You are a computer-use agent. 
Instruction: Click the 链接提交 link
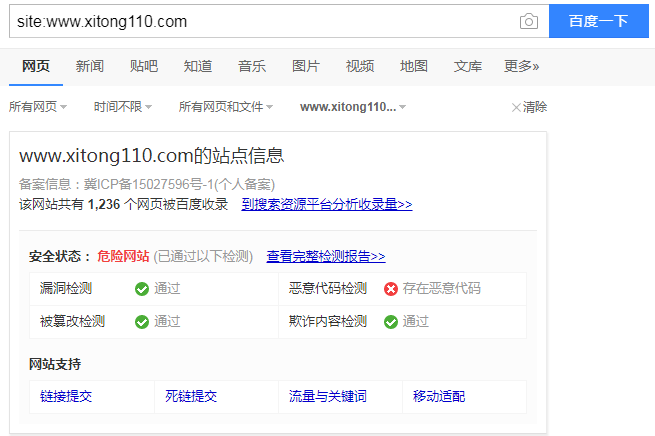coord(66,396)
